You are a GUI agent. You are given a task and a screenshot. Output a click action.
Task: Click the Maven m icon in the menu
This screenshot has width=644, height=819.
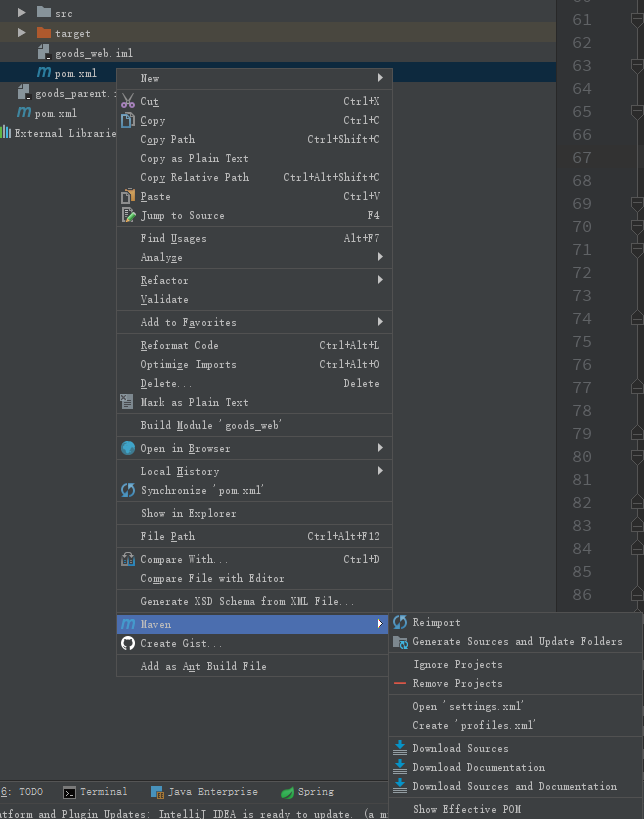(x=128, y=624)
